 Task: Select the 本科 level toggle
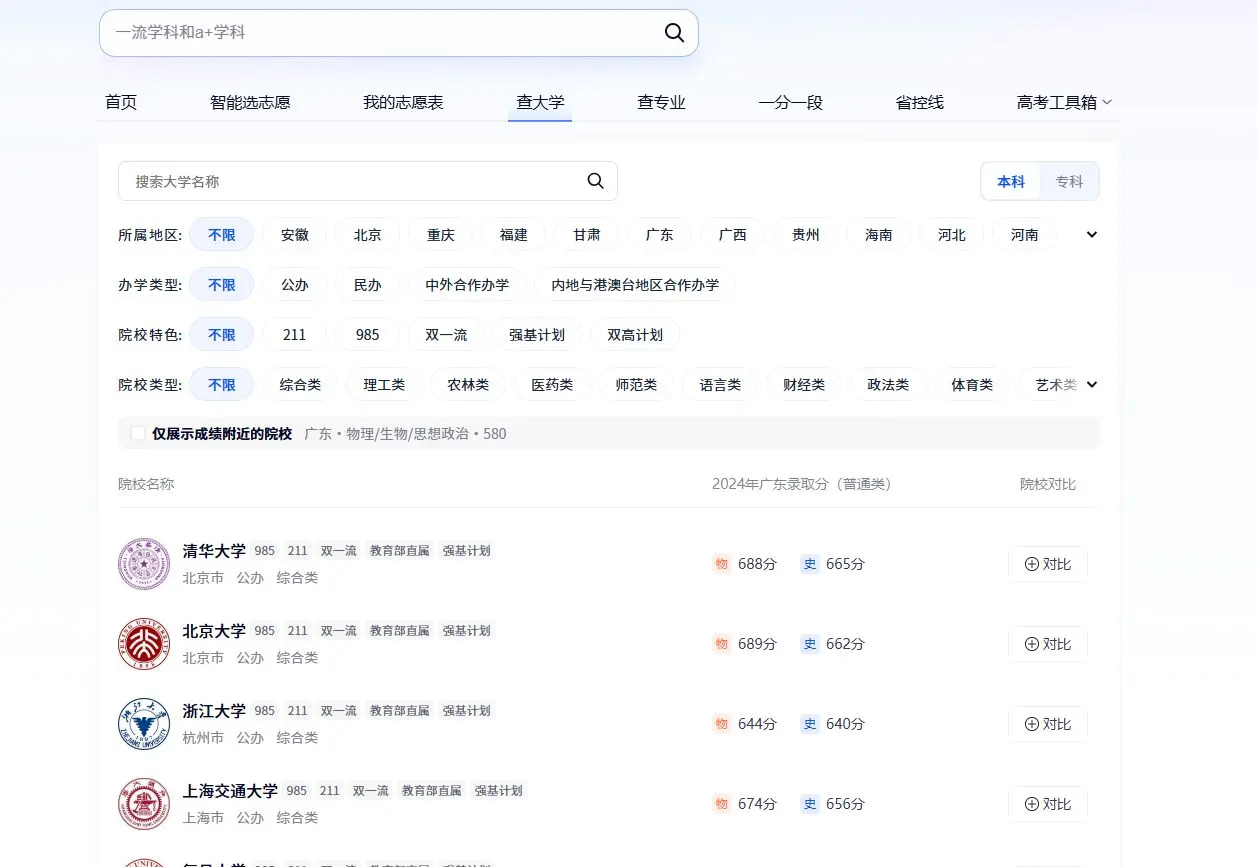point(1011,182)
